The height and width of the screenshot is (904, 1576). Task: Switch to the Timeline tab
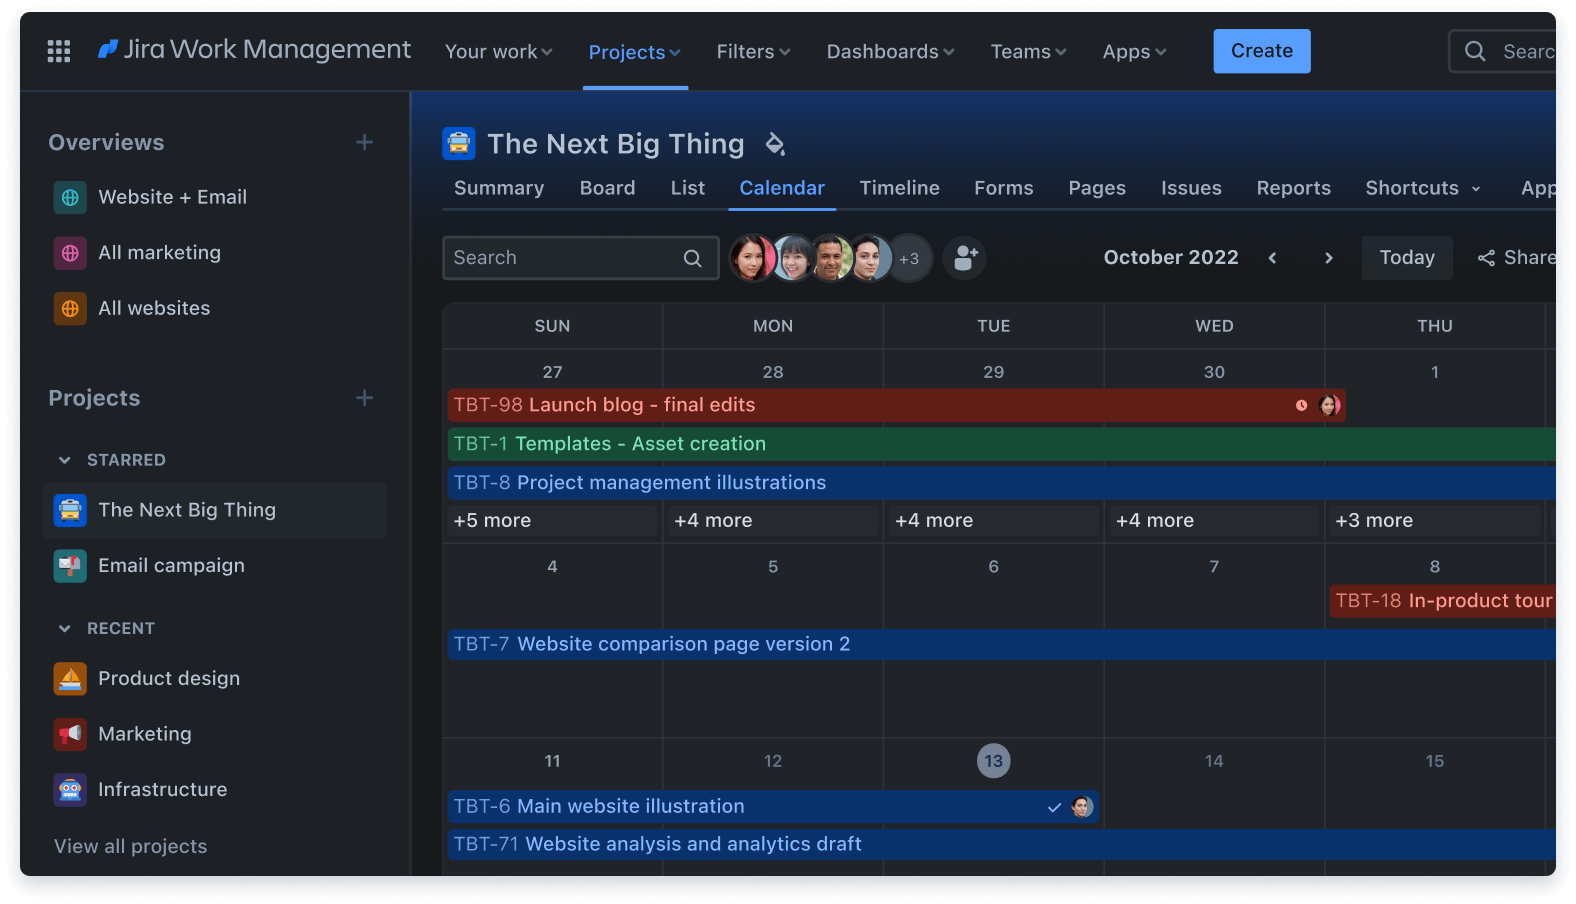coord(899,188)
